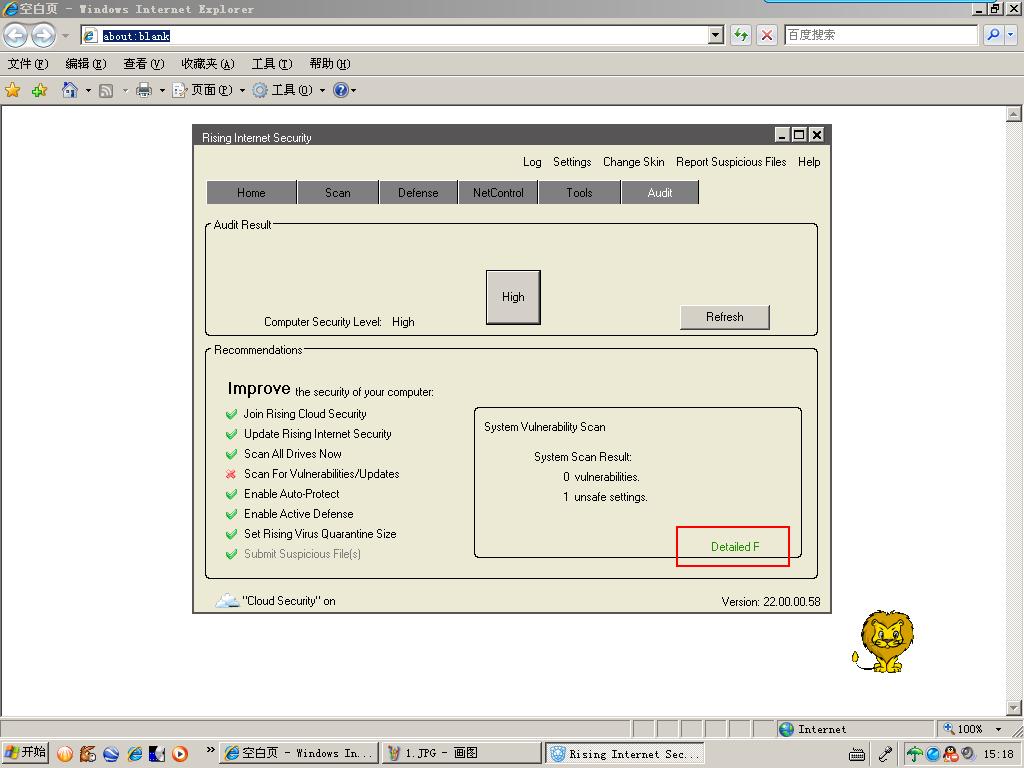This screenshot has height=768, width=1024.
Task: Open Rising Settings link
Action: (x=572, y=162)
